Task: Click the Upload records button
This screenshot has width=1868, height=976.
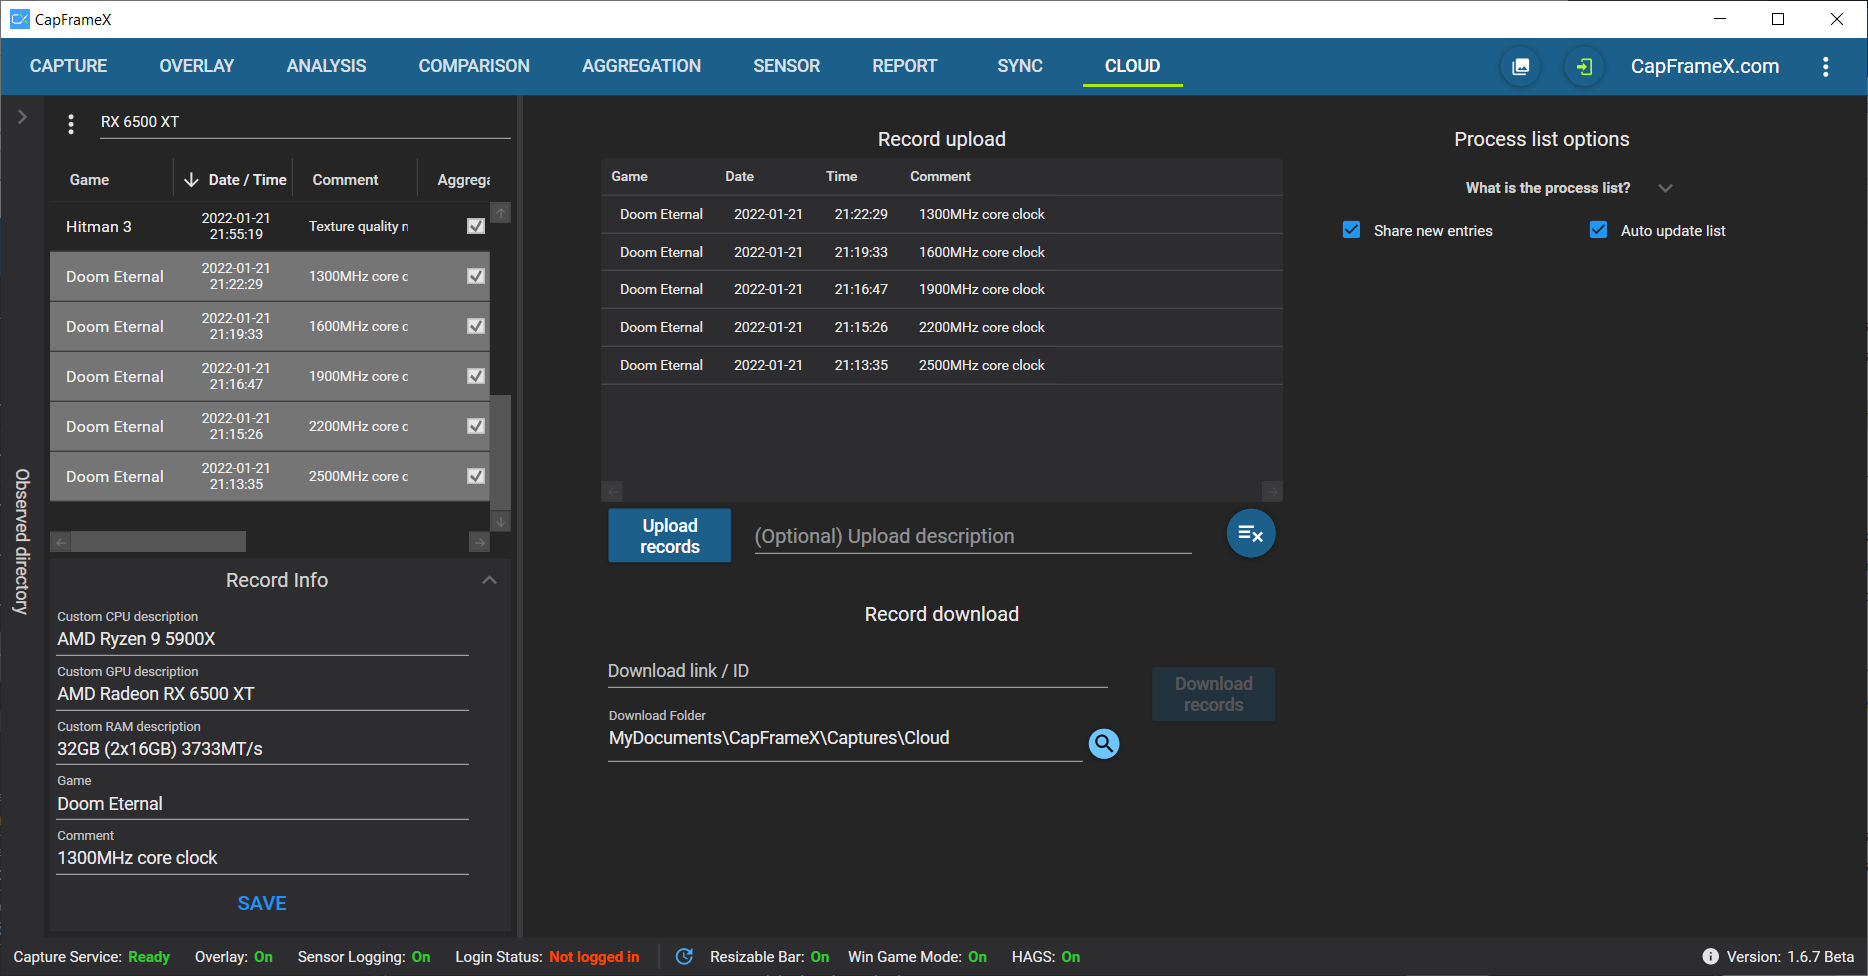Action: click(670, 536)
